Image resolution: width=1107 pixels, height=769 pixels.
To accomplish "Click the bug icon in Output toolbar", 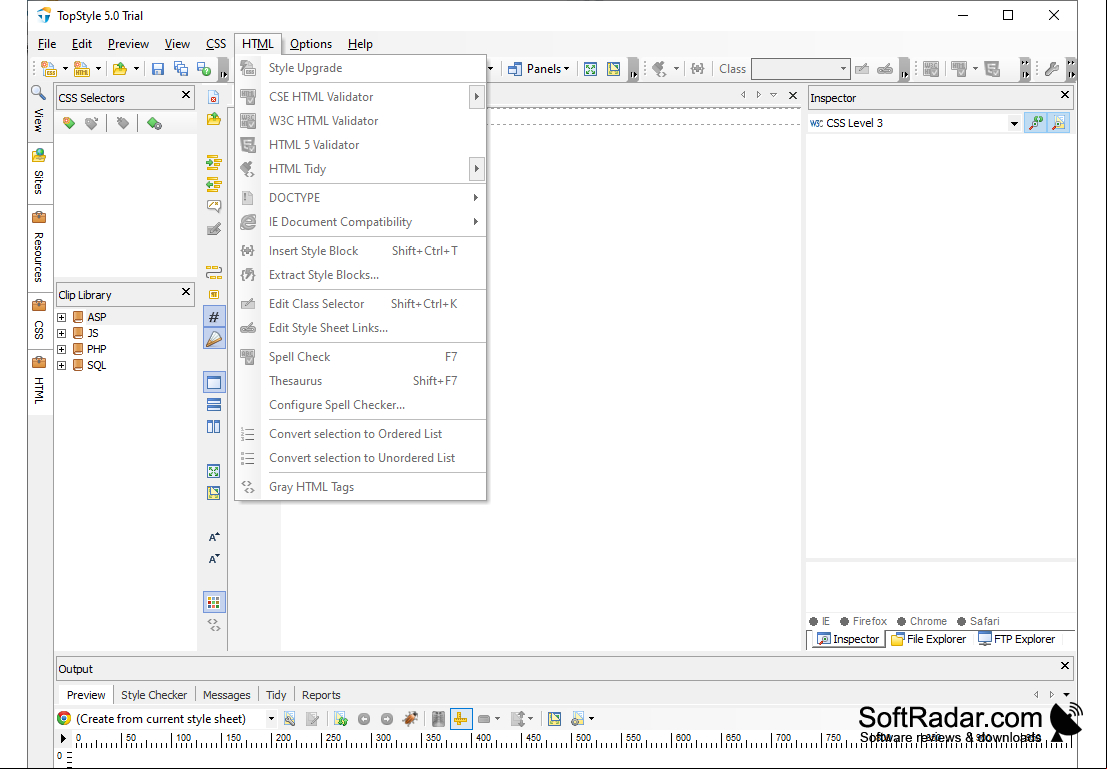I will (x=409, y=719).
